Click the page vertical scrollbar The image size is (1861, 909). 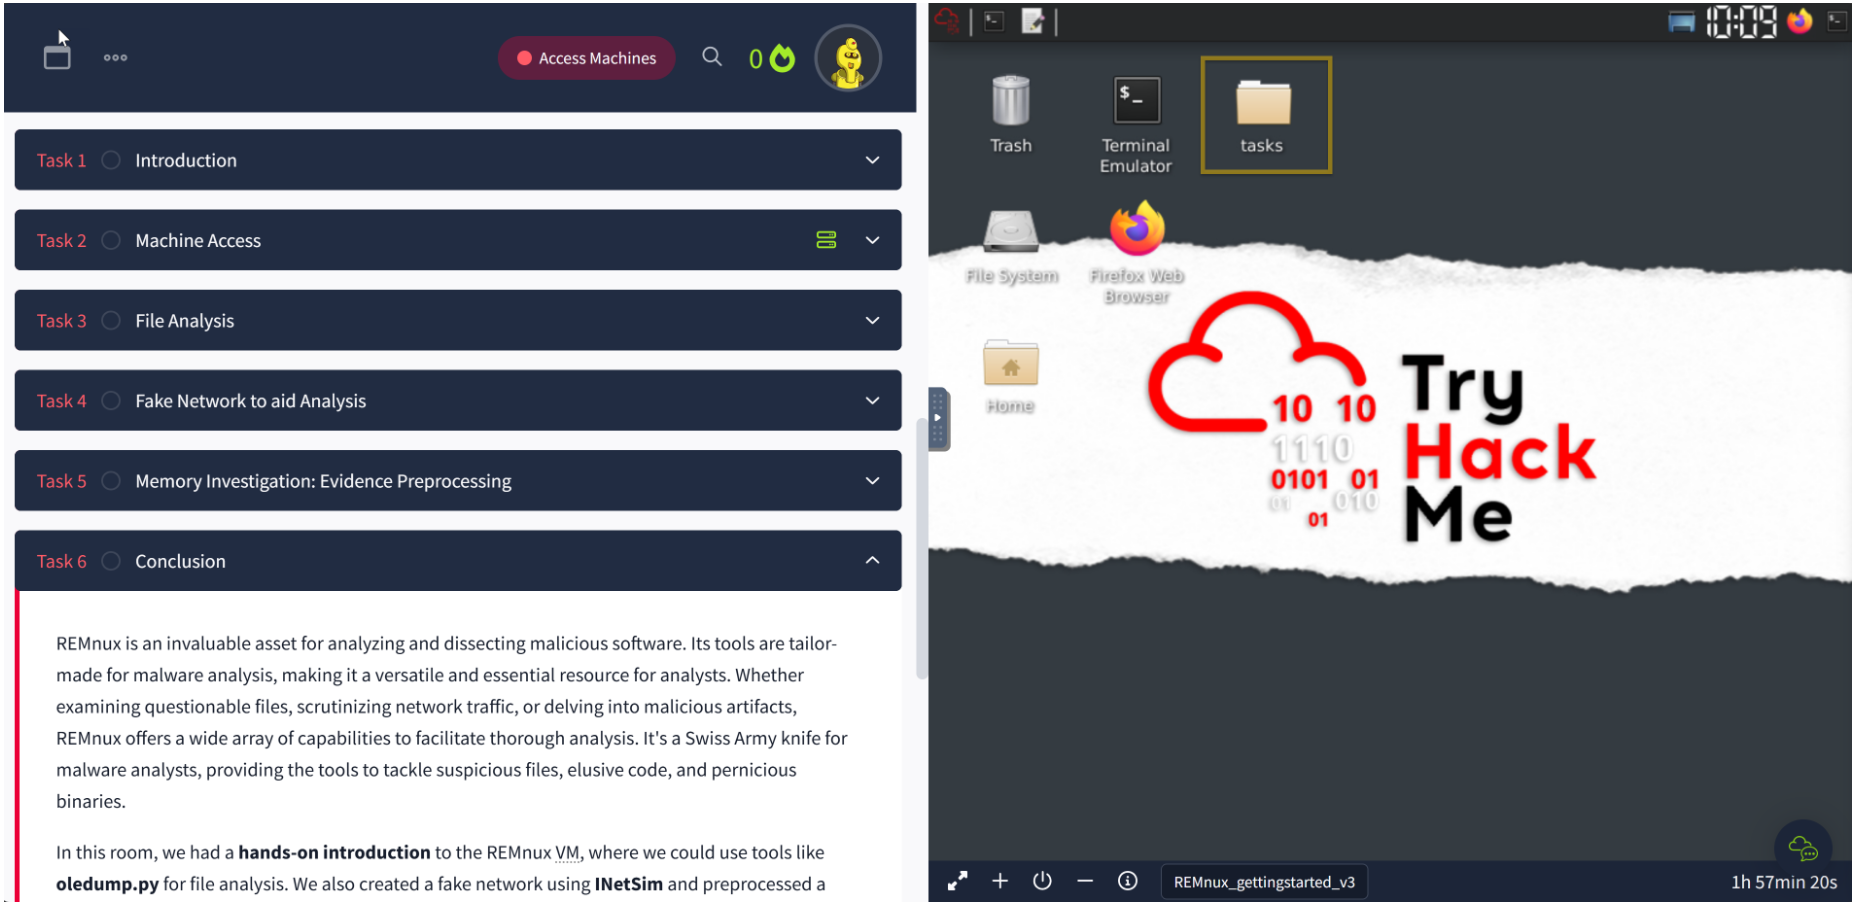pos(921,548)
